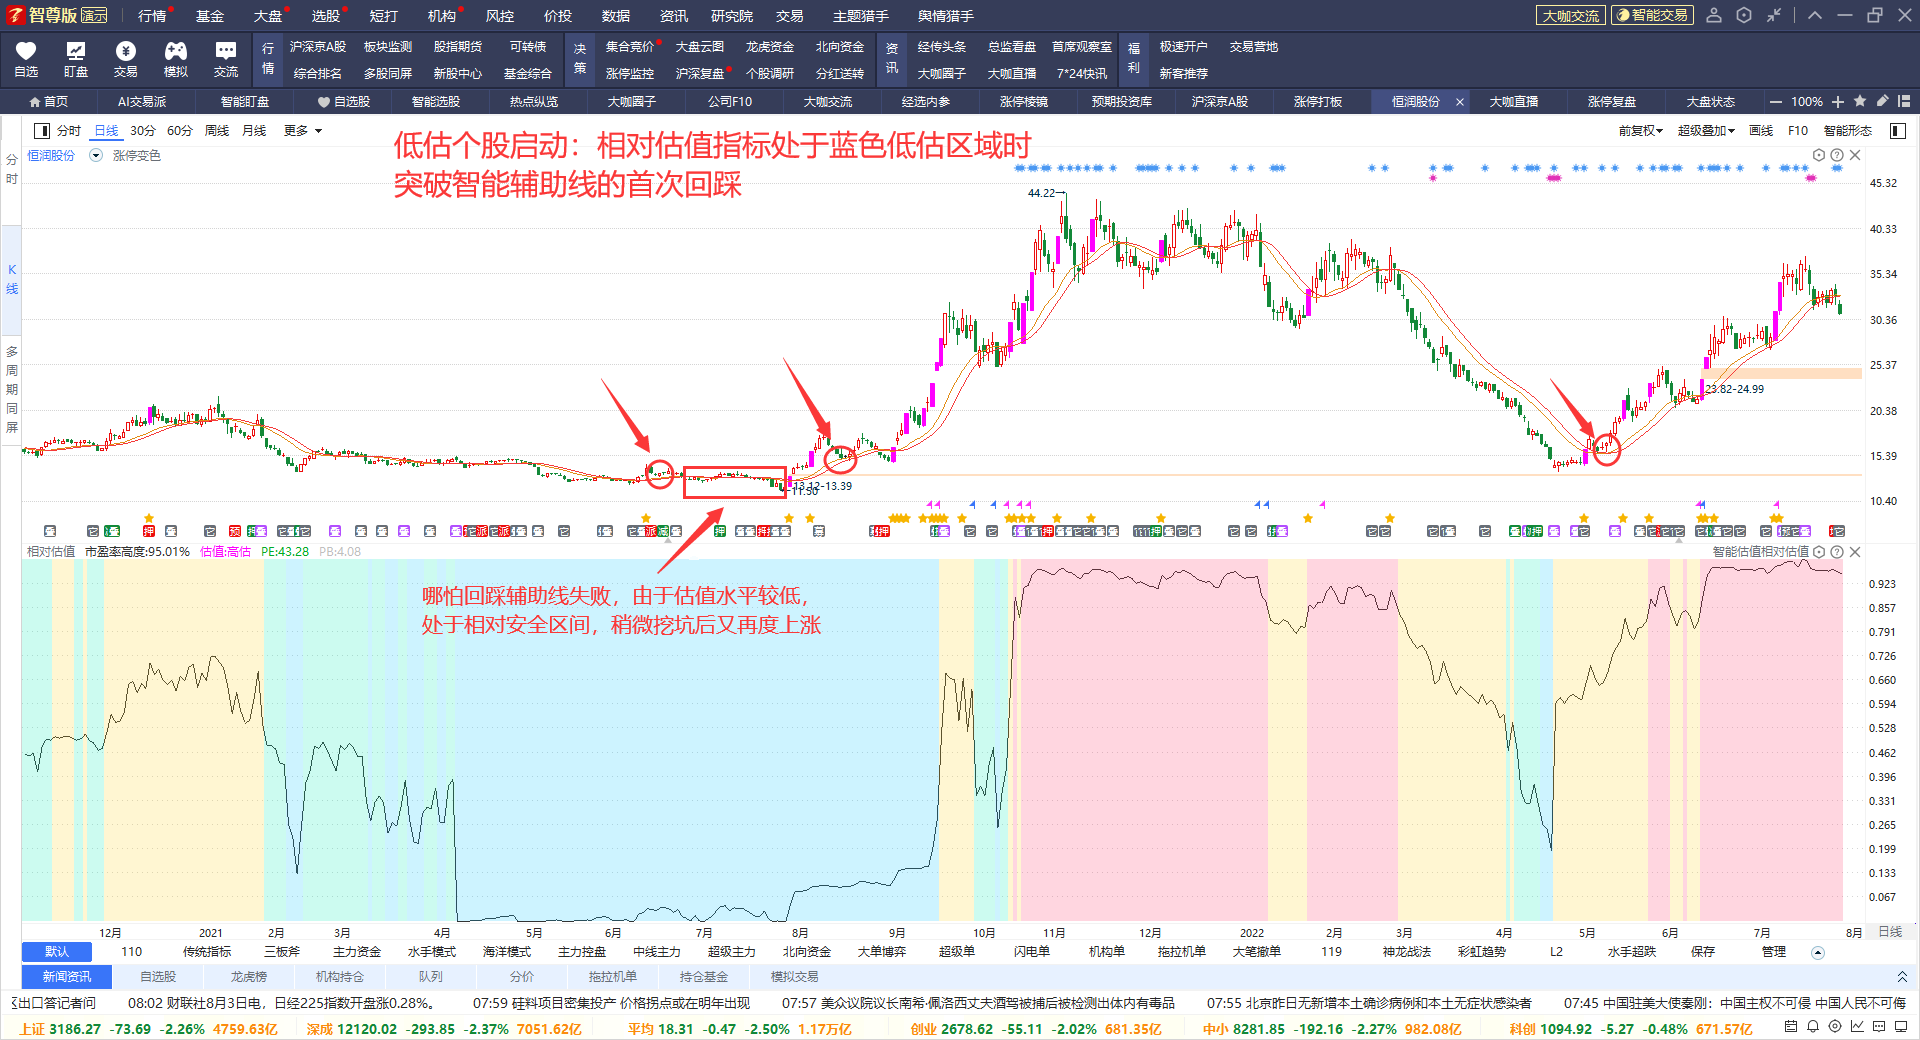
Task: Open 龙虎资金 in 决策 group
Action: click(770, 47)
